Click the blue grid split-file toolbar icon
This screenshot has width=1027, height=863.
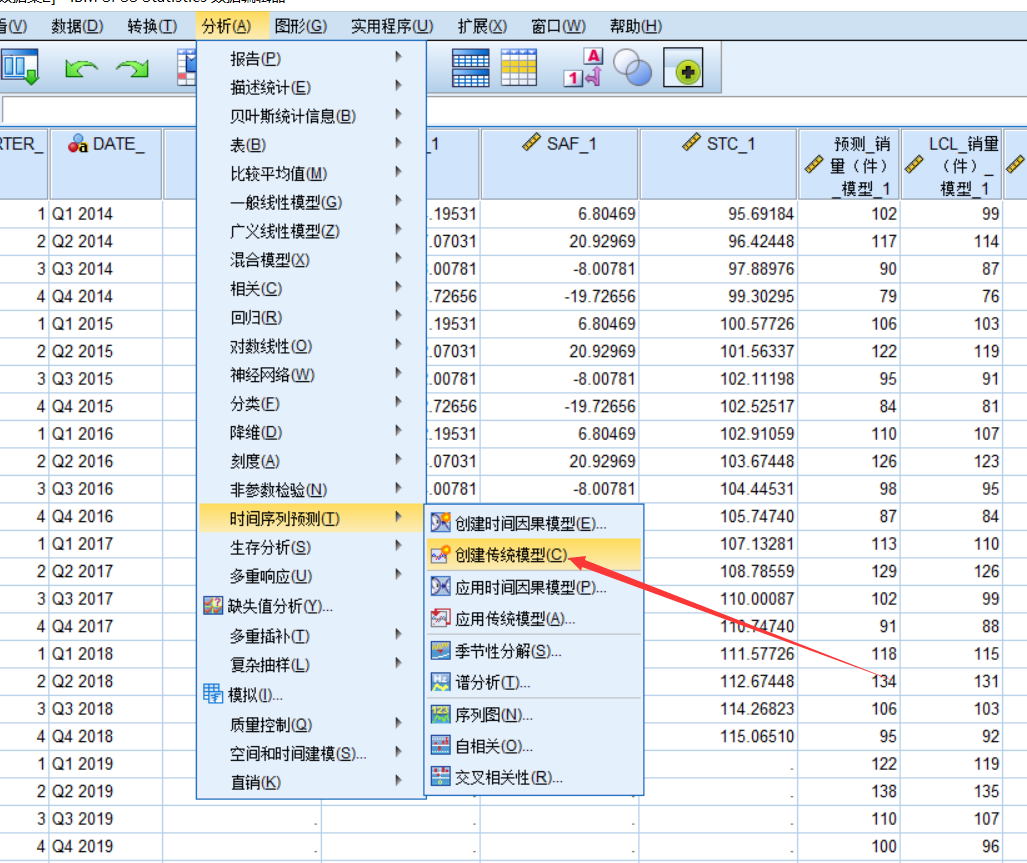pyautogui.click(x=470, y=68)
